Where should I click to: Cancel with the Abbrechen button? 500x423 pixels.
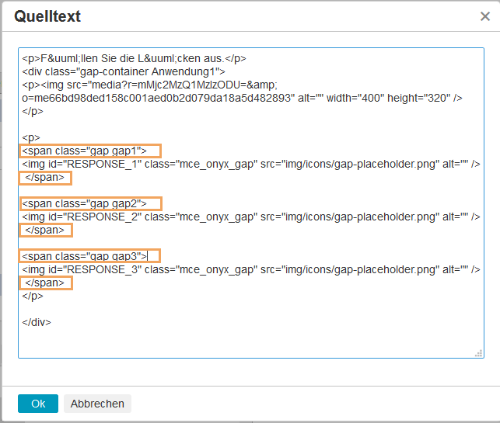(97, 403)
